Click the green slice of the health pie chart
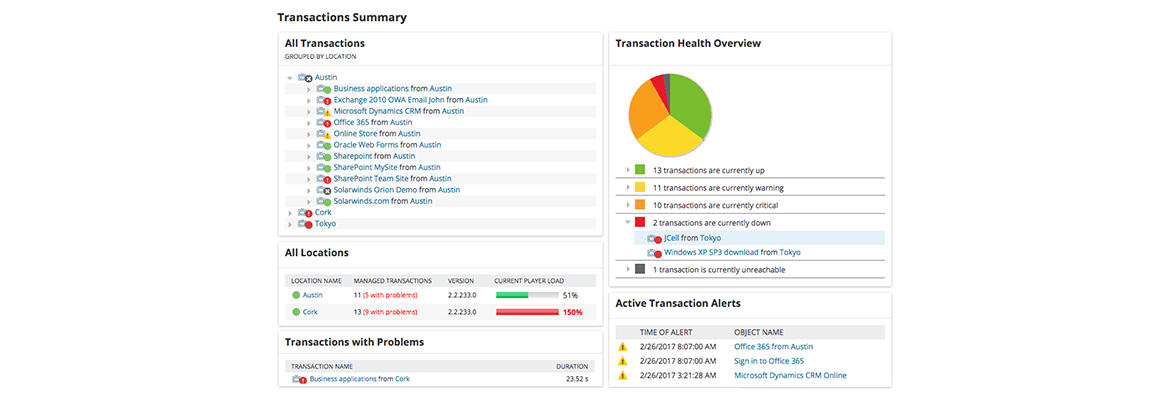The image size is (1170, 400). pos(688,104)
